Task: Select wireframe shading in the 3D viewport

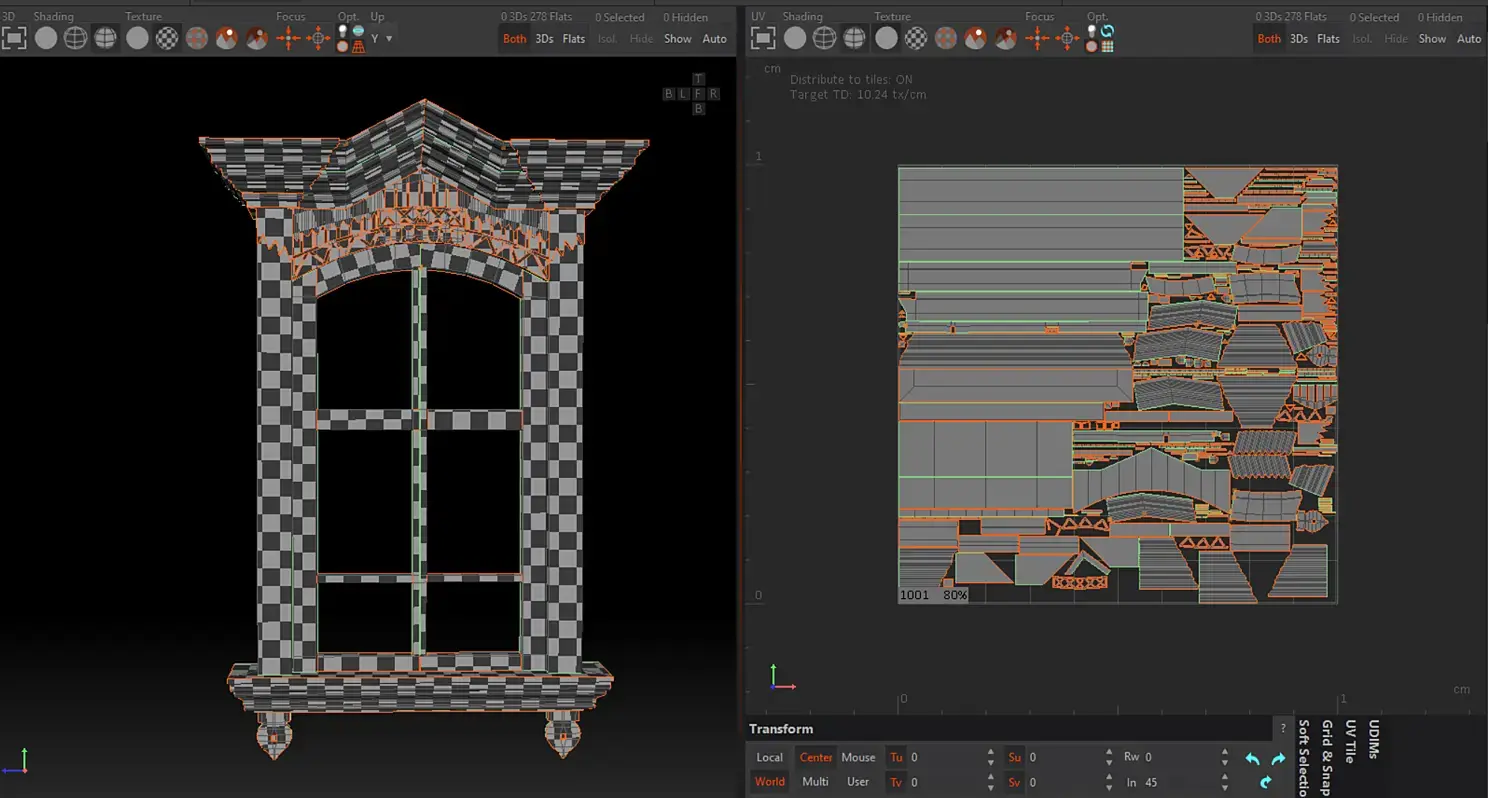Action: click(75, 38)
